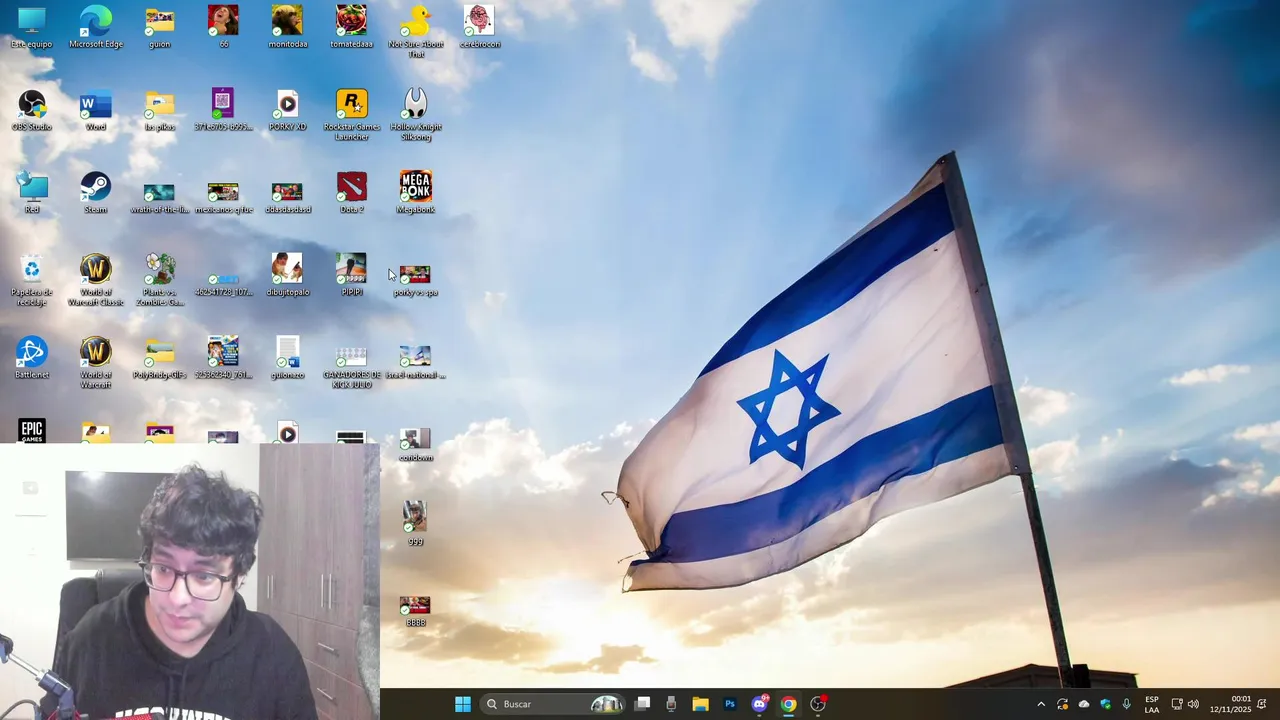The image size is (1280, 720).
Task: Select the guionazo Word document
Action: 288,357
